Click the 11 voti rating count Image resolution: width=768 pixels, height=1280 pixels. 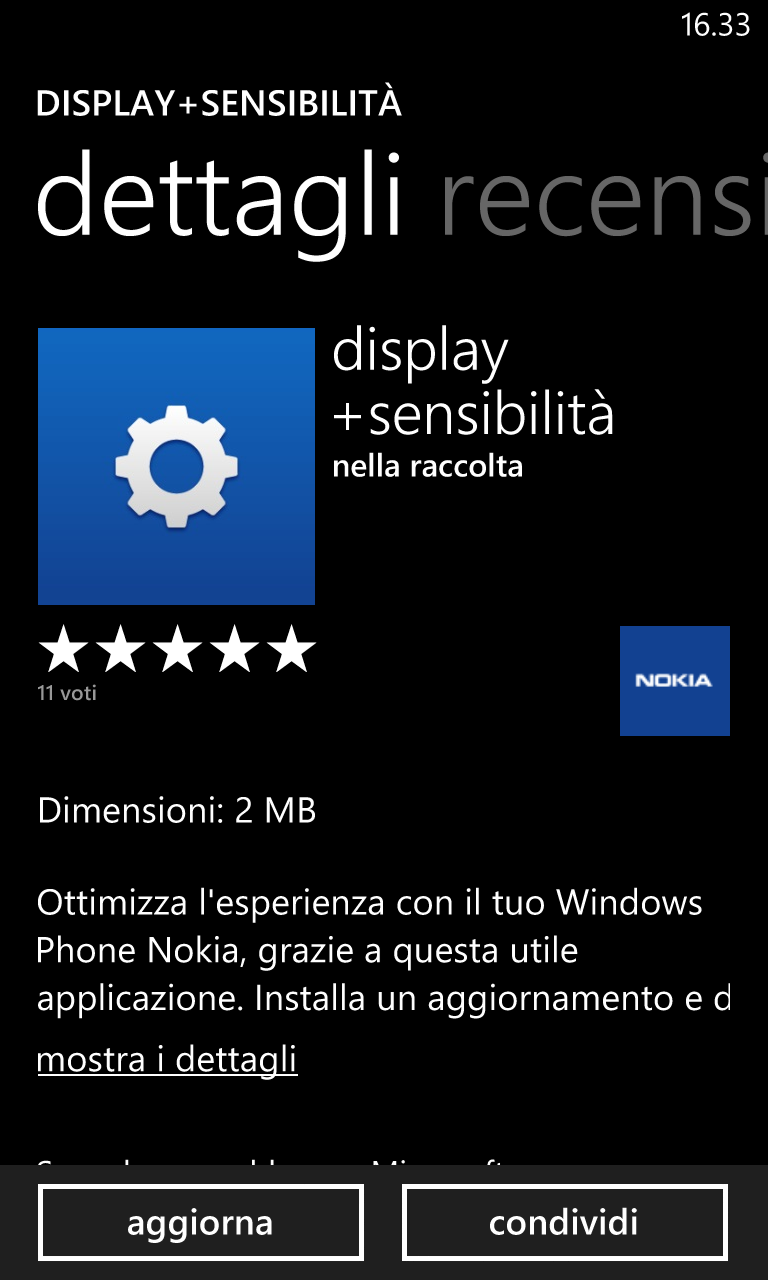67,692
